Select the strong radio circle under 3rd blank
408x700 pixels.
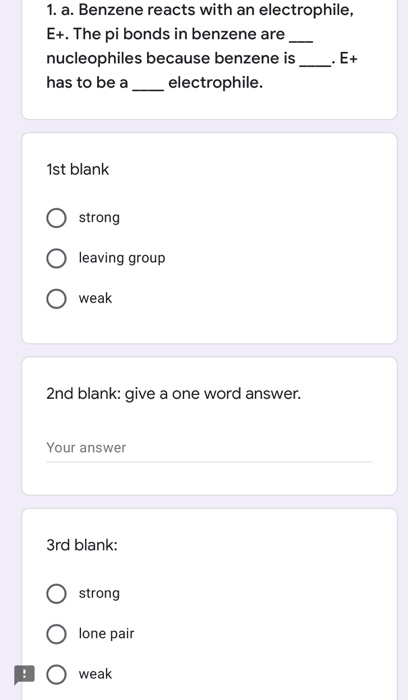tap(56, 594)
